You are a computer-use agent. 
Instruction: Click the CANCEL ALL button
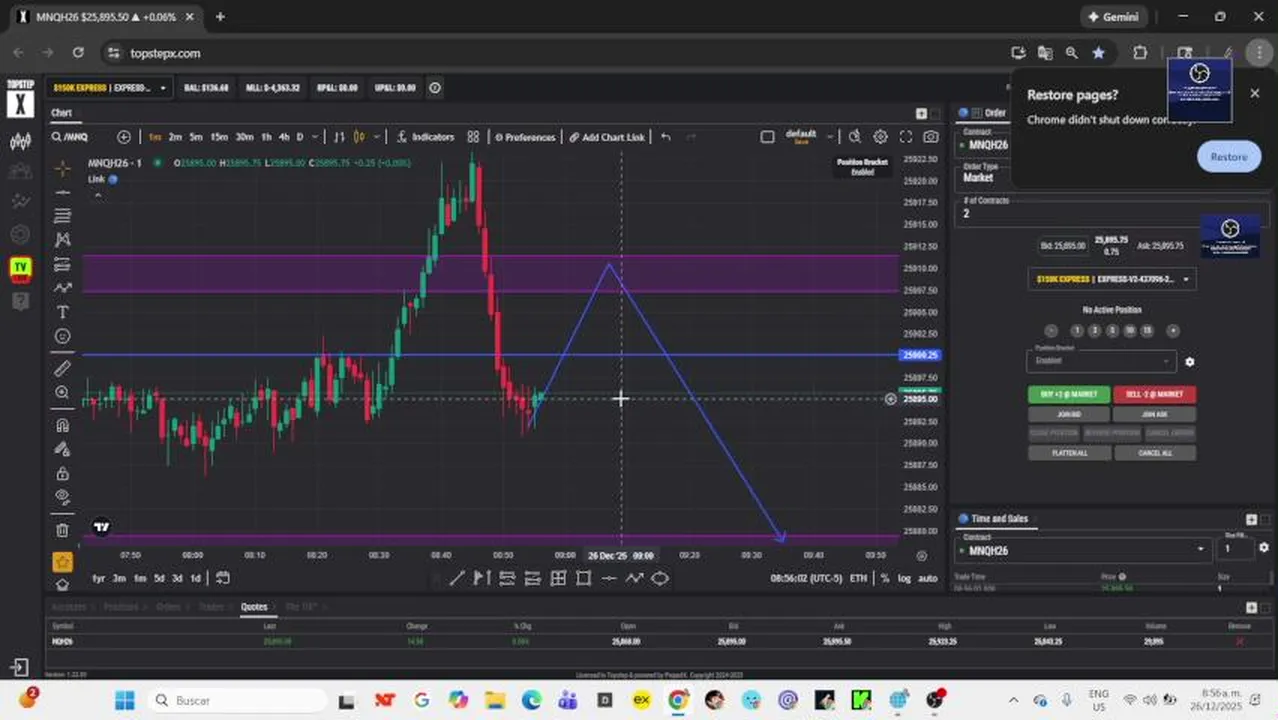tap(1154, 453)
